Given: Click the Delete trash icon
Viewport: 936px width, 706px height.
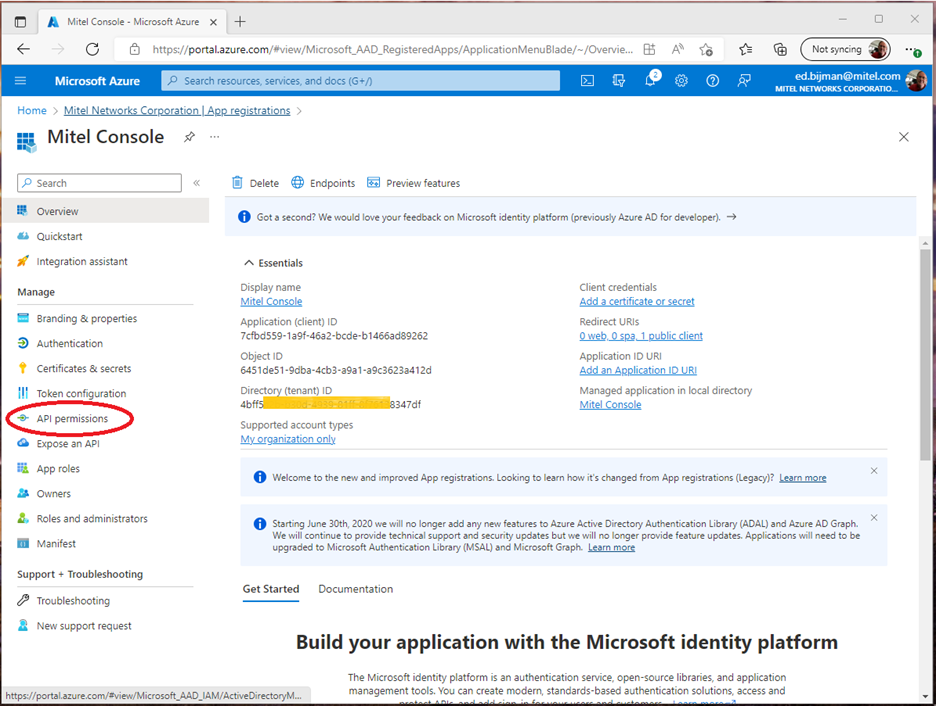Looking at the screenshot, I should coord(238,183).
